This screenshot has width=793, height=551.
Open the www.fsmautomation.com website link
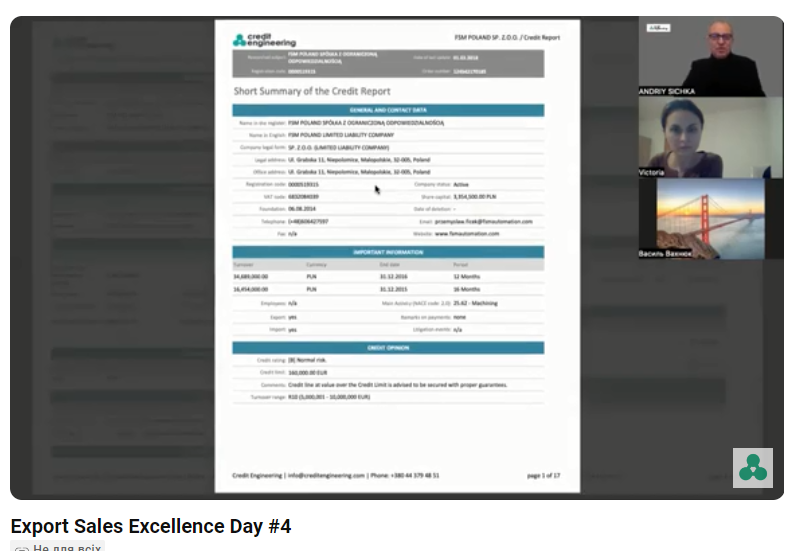point(467,234)
